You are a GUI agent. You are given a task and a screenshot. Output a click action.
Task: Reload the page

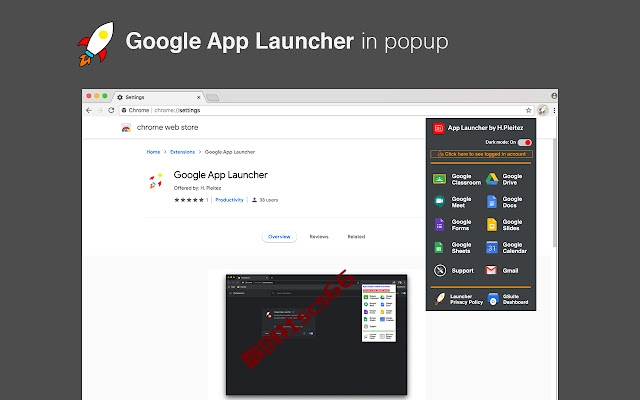pyautogui.click(x=111, y=110)
